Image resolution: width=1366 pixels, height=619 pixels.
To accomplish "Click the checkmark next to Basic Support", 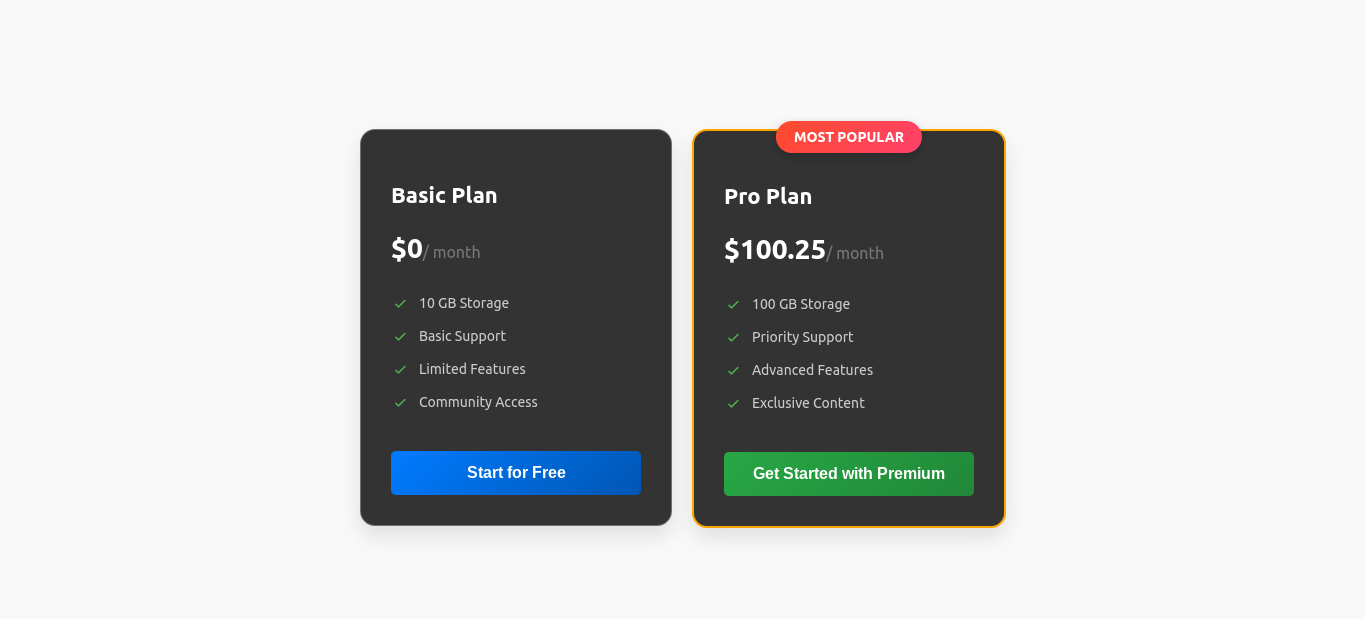I will point(400,336).
